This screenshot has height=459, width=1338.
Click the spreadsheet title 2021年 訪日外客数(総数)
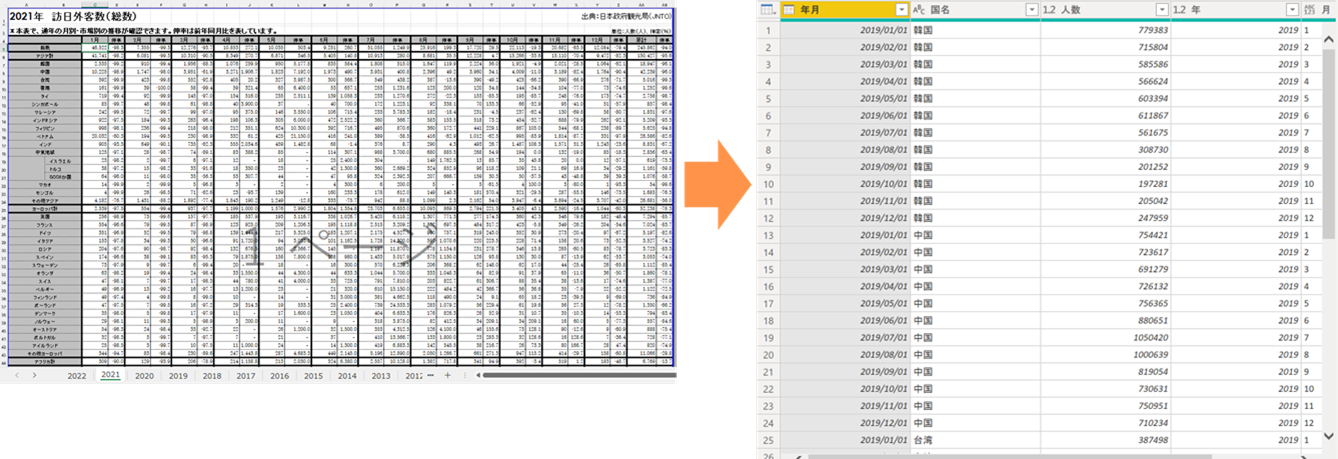click(x=74, y=17)
